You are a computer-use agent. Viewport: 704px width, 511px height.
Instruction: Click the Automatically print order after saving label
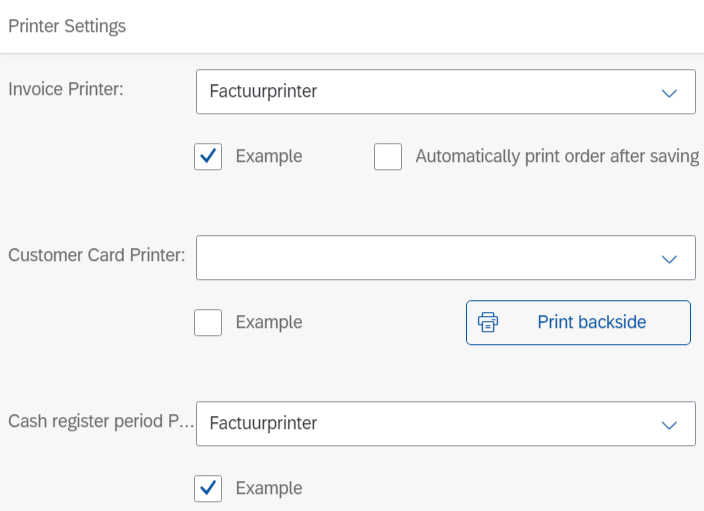click(557, 157)
